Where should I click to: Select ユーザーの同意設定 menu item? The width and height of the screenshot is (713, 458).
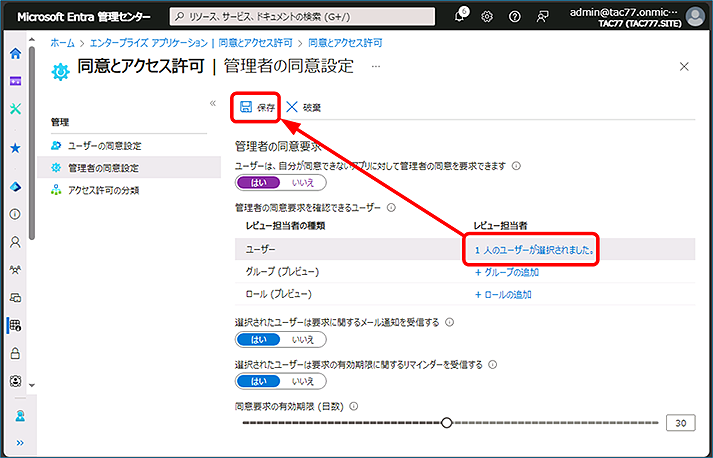[x=105, y=146]
